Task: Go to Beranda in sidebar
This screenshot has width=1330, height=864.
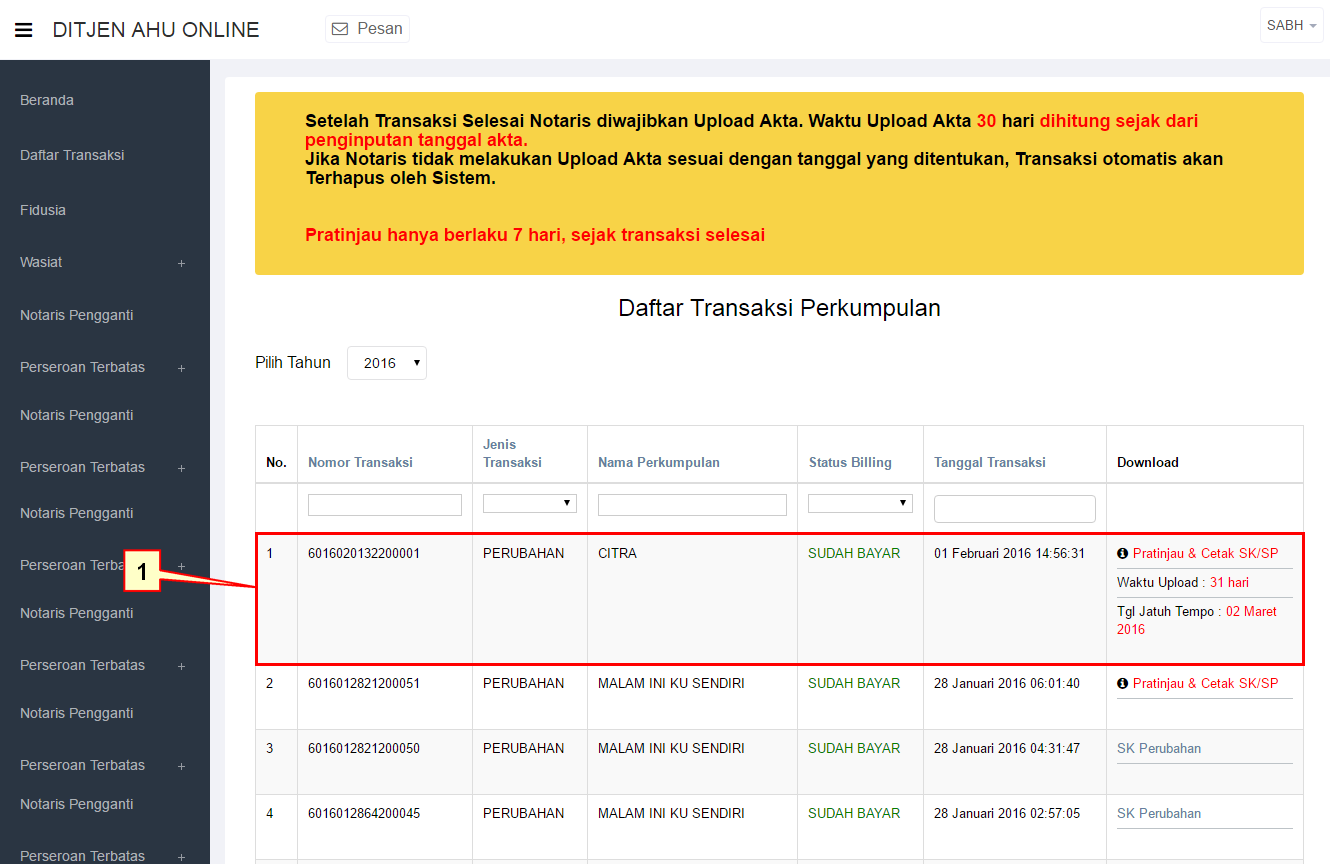Action: pos(47,100)
